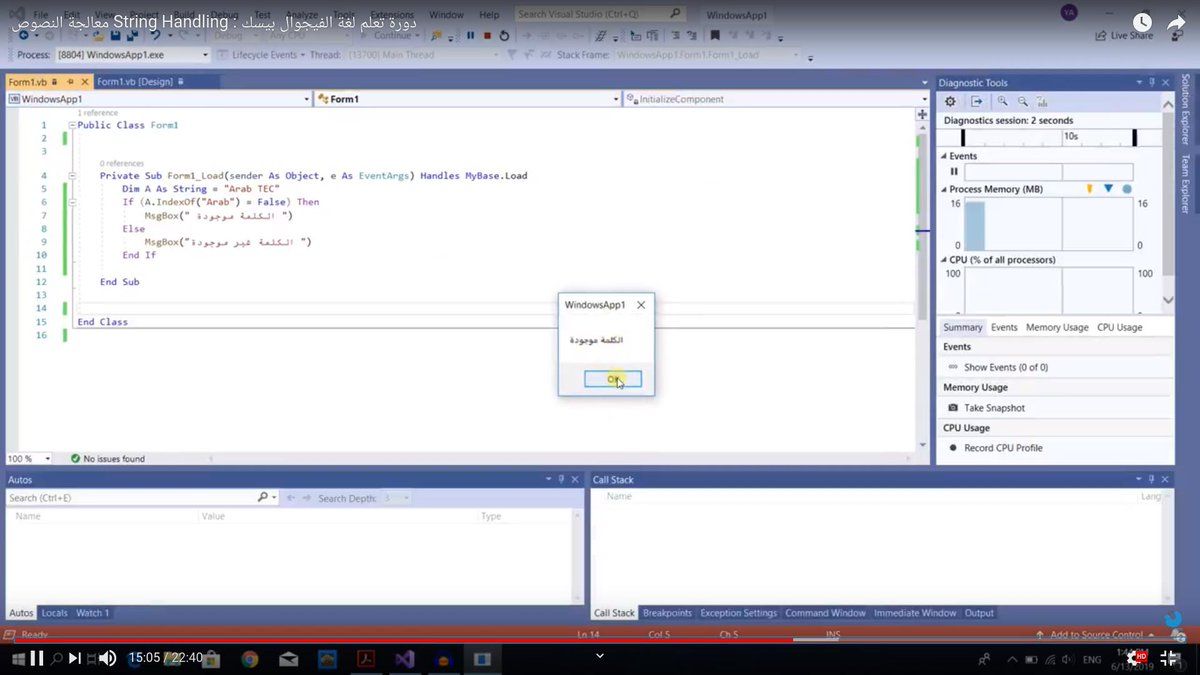The width and height of the screenshot is (1200, 675).
Task: Collapse the Form1_Load sub code block
Action: coord(72,175)
